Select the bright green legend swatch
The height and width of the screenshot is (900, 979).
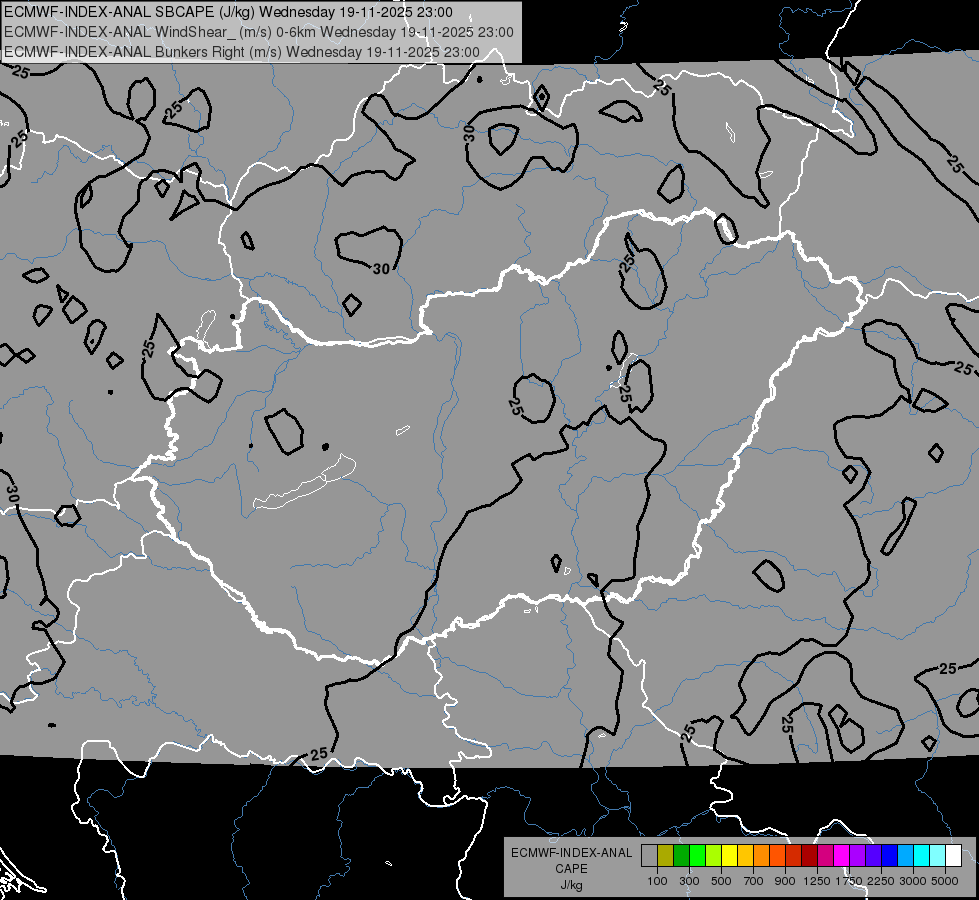[x=697, y=856]
